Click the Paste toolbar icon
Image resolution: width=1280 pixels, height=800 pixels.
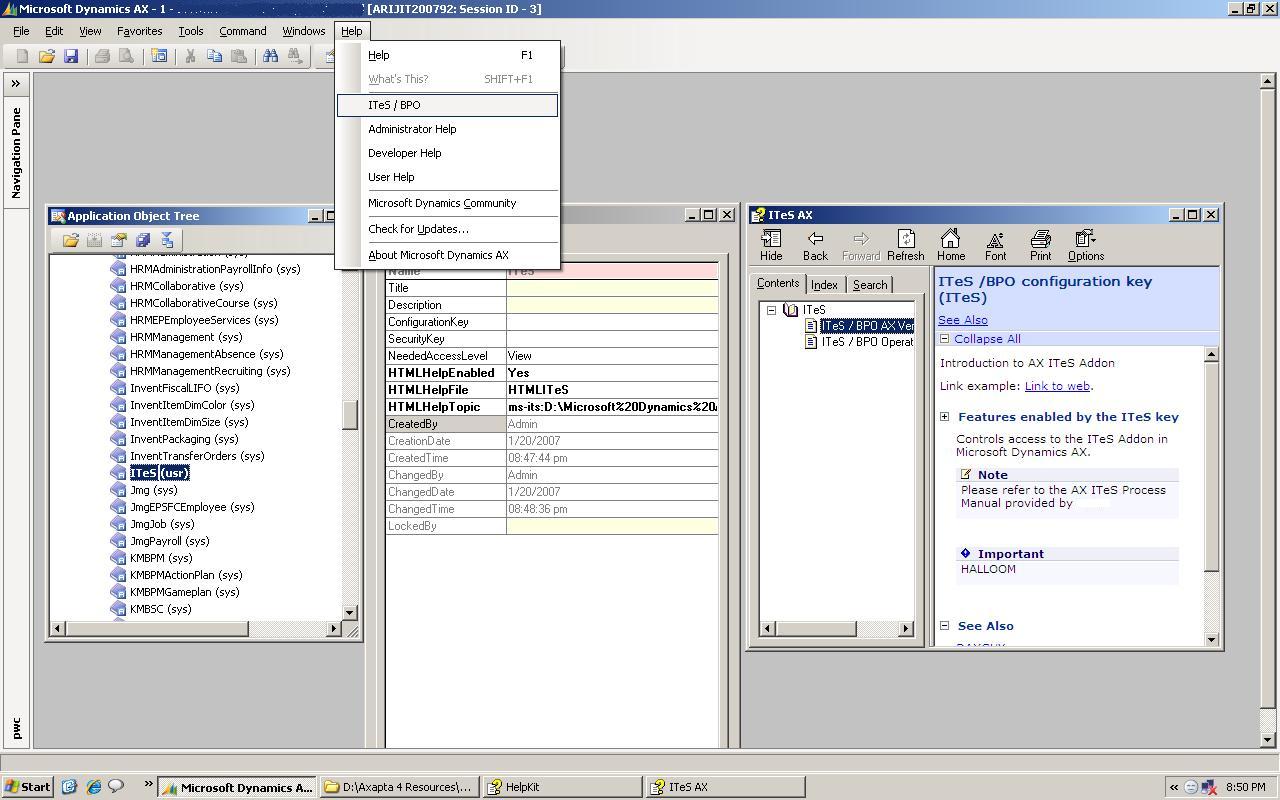[238, 56]
